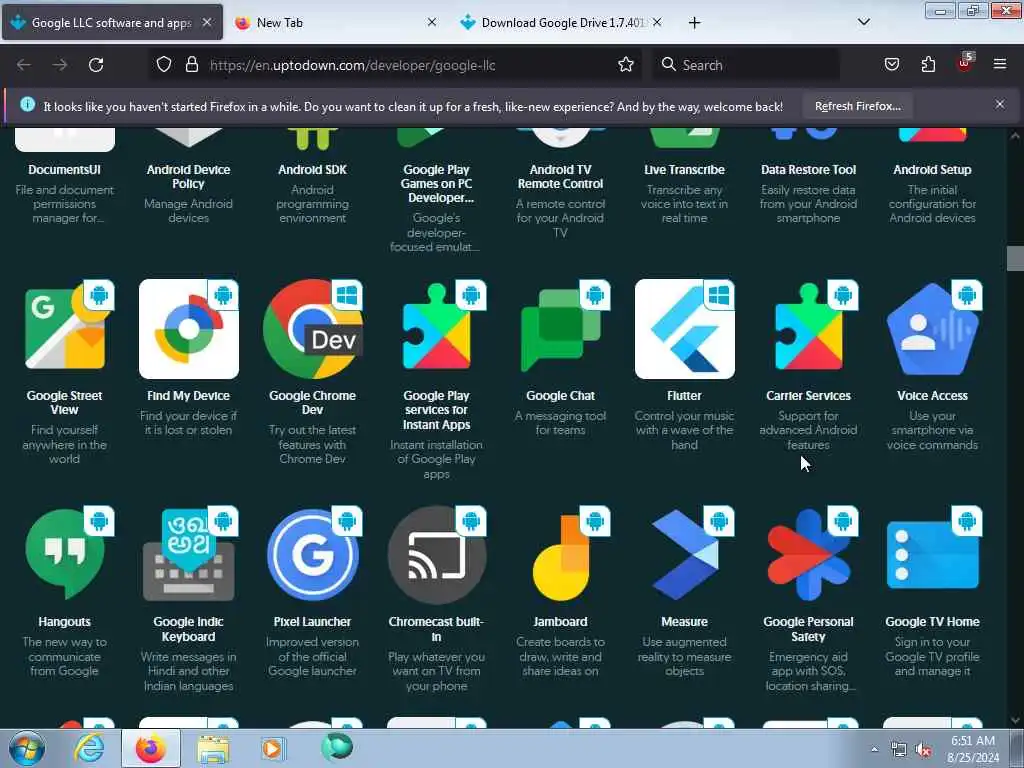
Task: Go back to previous page
Action: click(x=24, y=65)
